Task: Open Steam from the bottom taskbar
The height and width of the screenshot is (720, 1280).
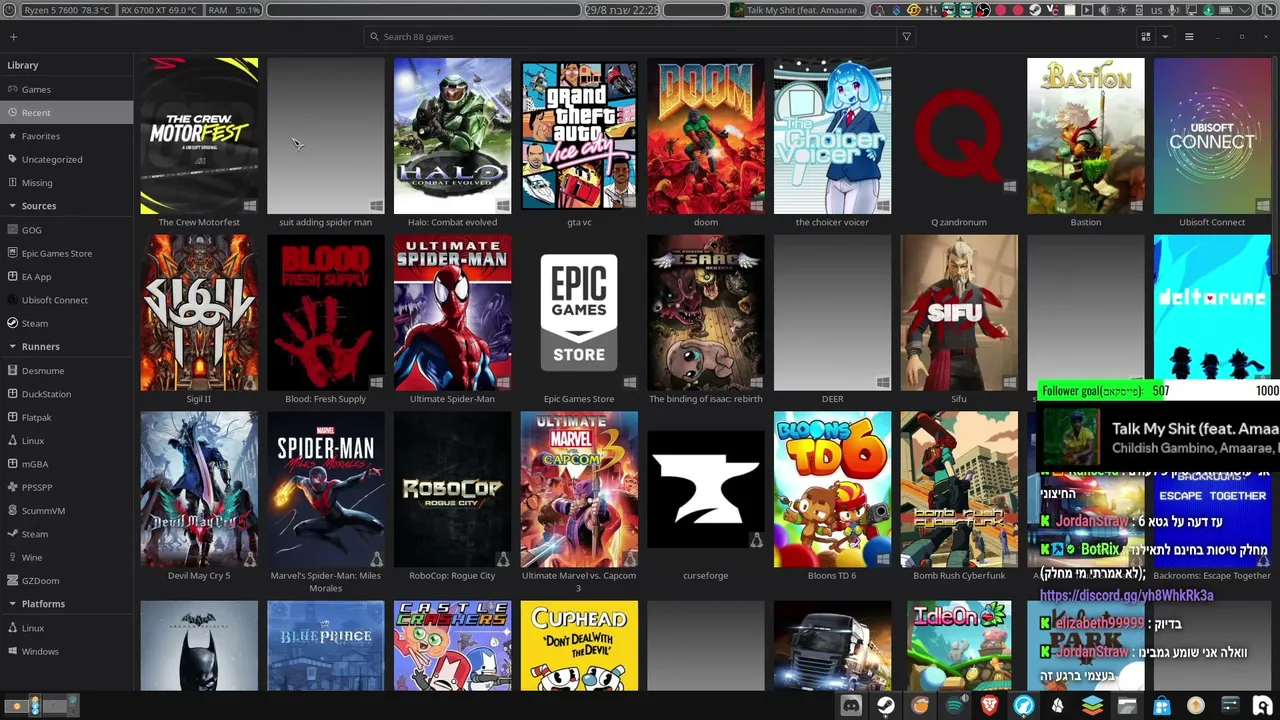Action: [886, 706]
